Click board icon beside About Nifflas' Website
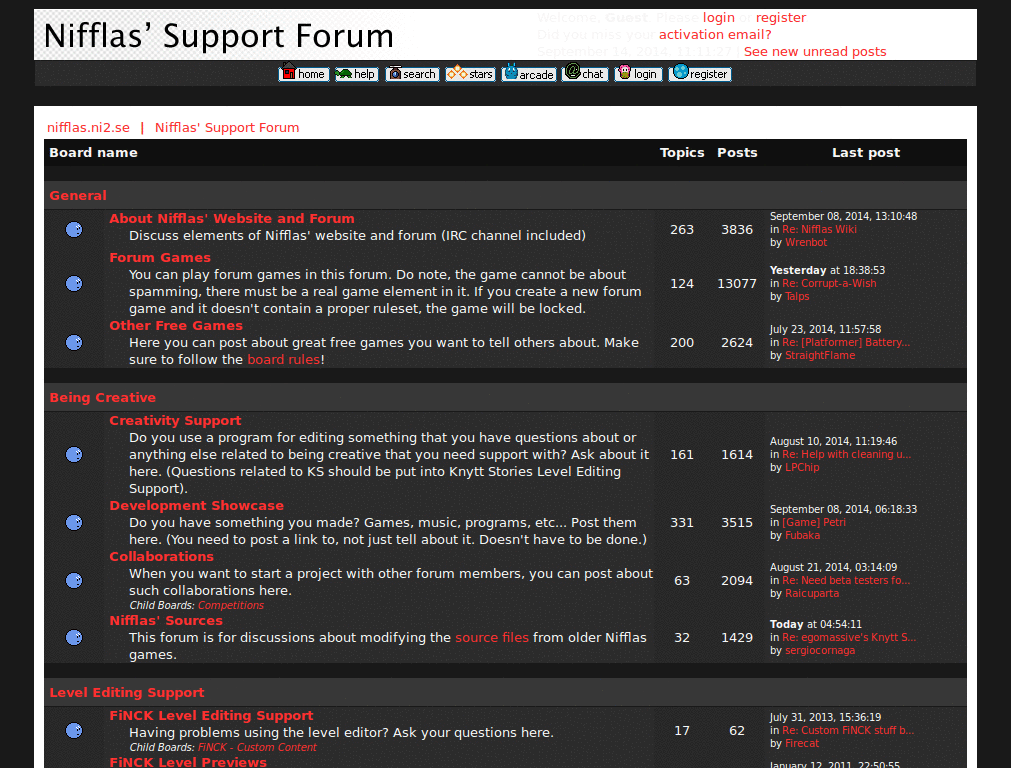The width and height of the screenshot is (1024, 768). click(x=74, y=229)
